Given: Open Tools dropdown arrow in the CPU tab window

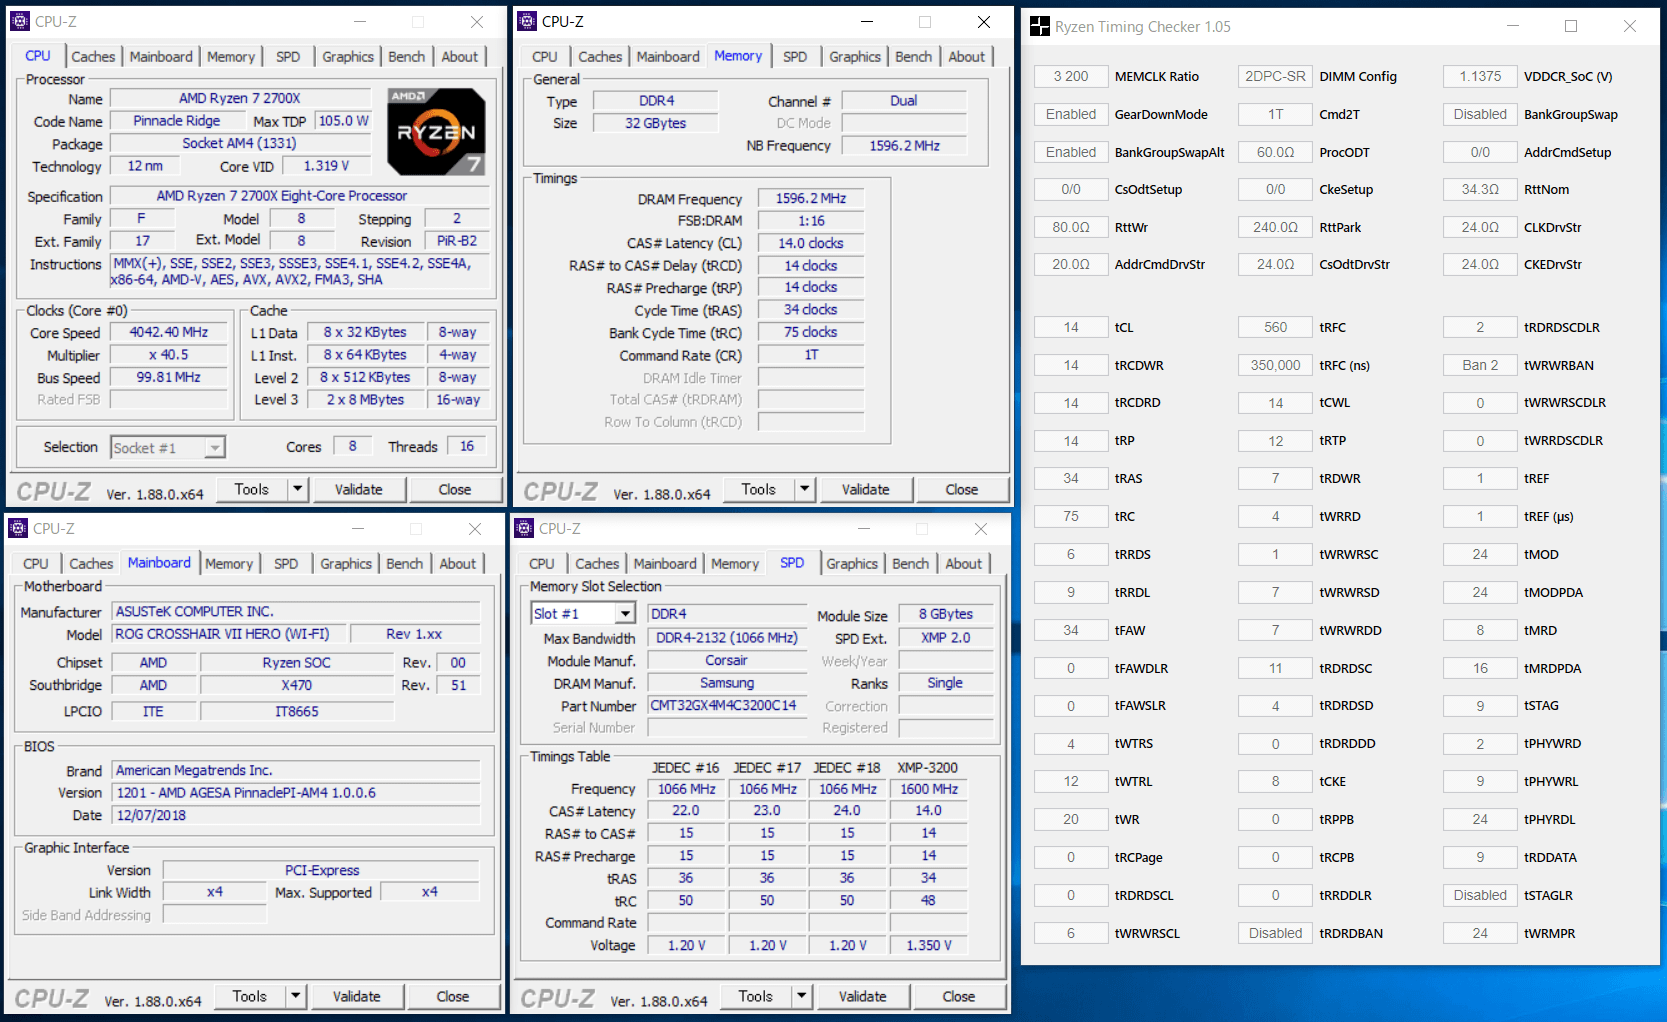Looking at the screenshot, I should coord(297,489).
